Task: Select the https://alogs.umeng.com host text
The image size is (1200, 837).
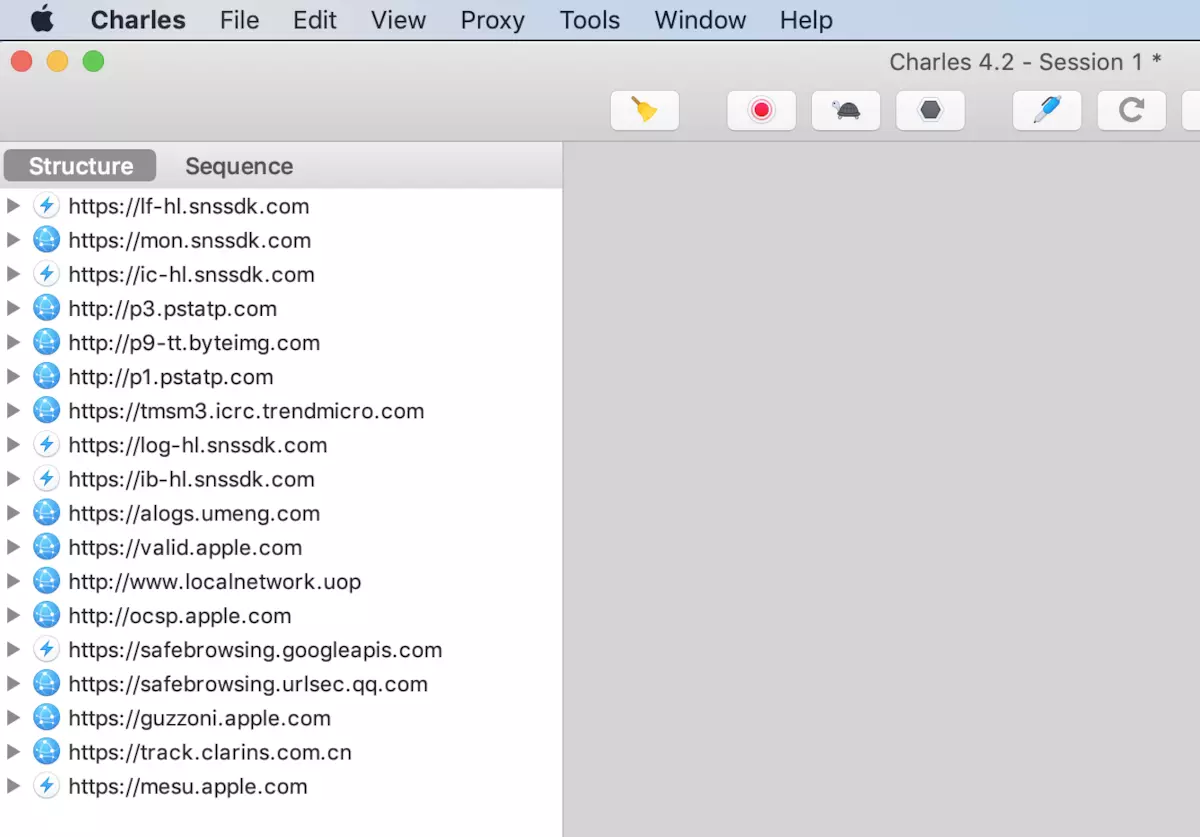Action: tap(194, 513)
